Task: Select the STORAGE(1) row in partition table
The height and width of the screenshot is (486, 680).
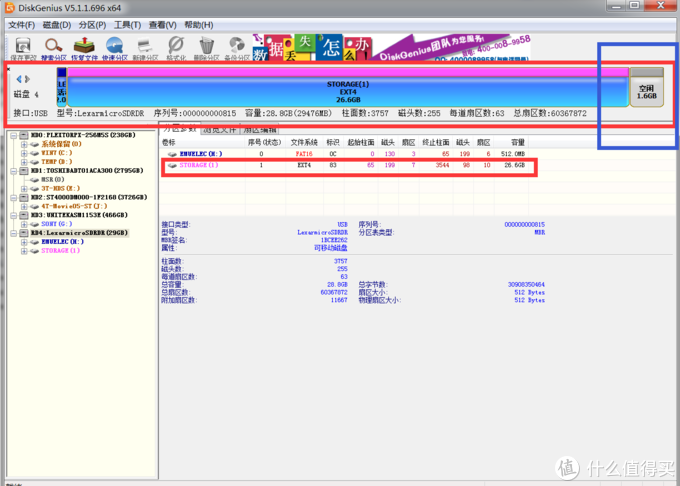Action: point(344,165)
